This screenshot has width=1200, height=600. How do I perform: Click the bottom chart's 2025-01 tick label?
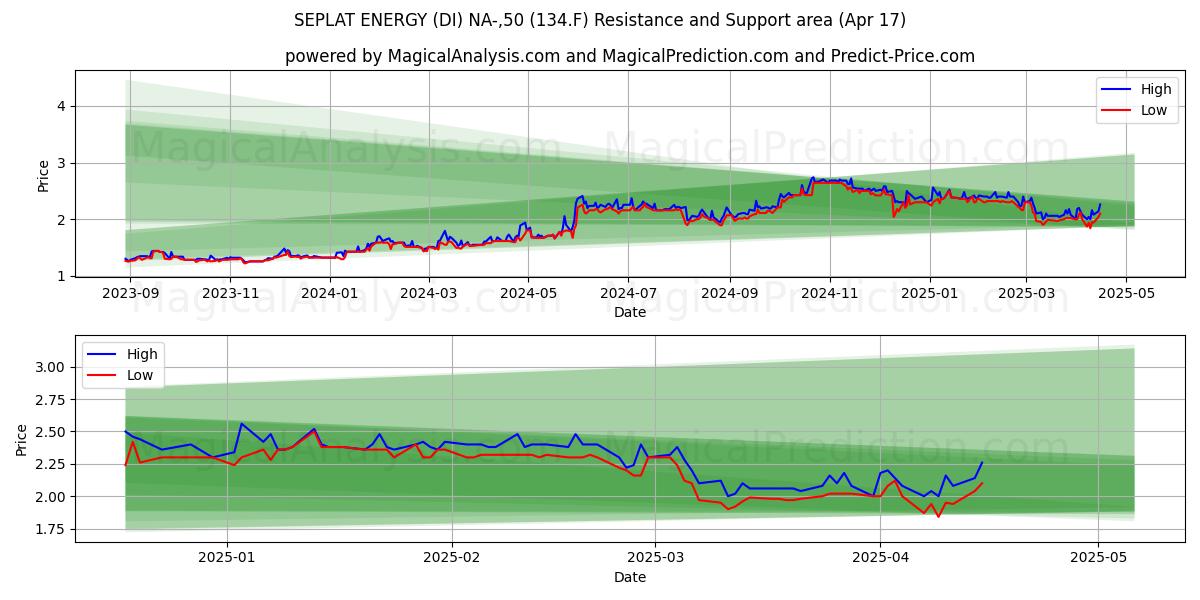[x=227, y=558]
